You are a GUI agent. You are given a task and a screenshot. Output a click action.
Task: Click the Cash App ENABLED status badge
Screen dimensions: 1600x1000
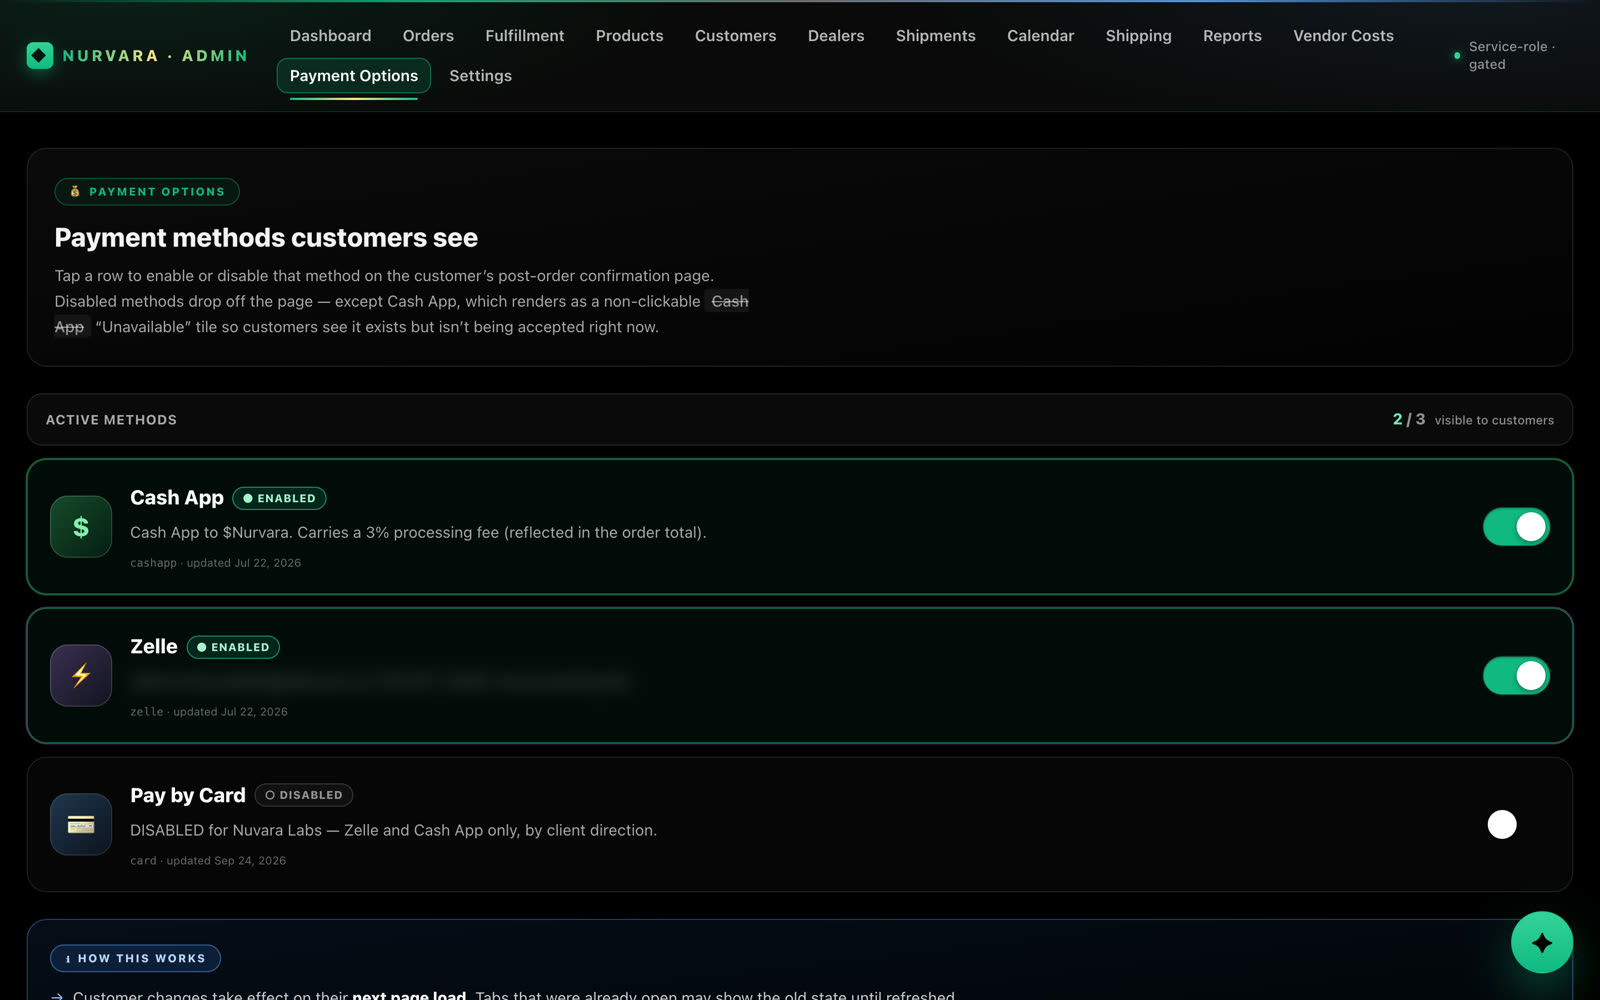tap(279, 498)
